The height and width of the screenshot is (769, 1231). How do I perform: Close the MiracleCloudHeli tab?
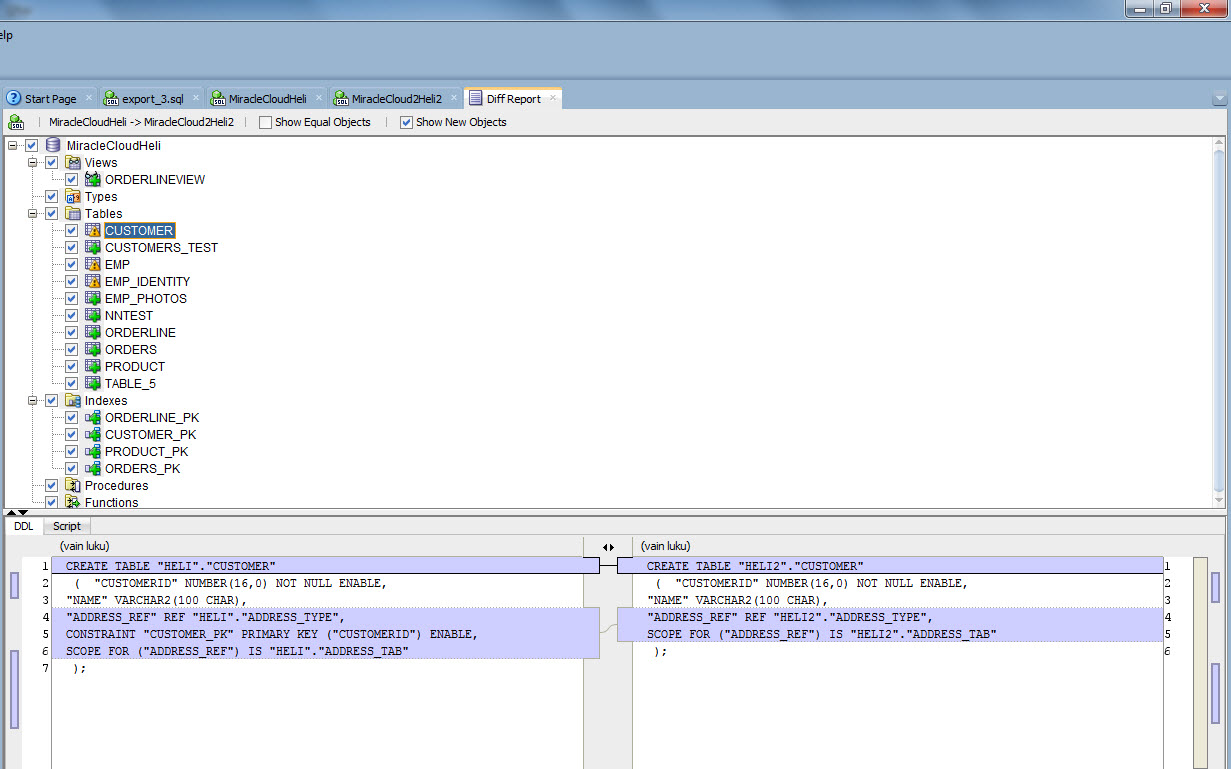319,98
